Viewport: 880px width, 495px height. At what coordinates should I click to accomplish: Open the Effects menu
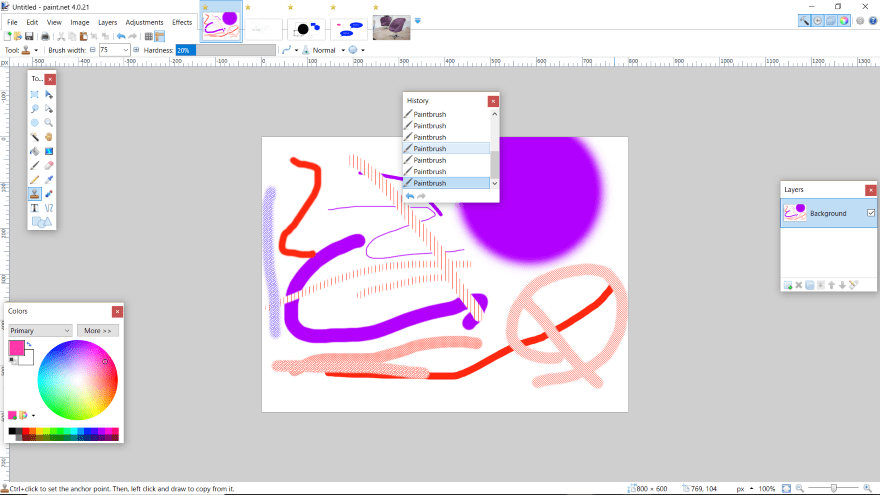coord(182,22)
